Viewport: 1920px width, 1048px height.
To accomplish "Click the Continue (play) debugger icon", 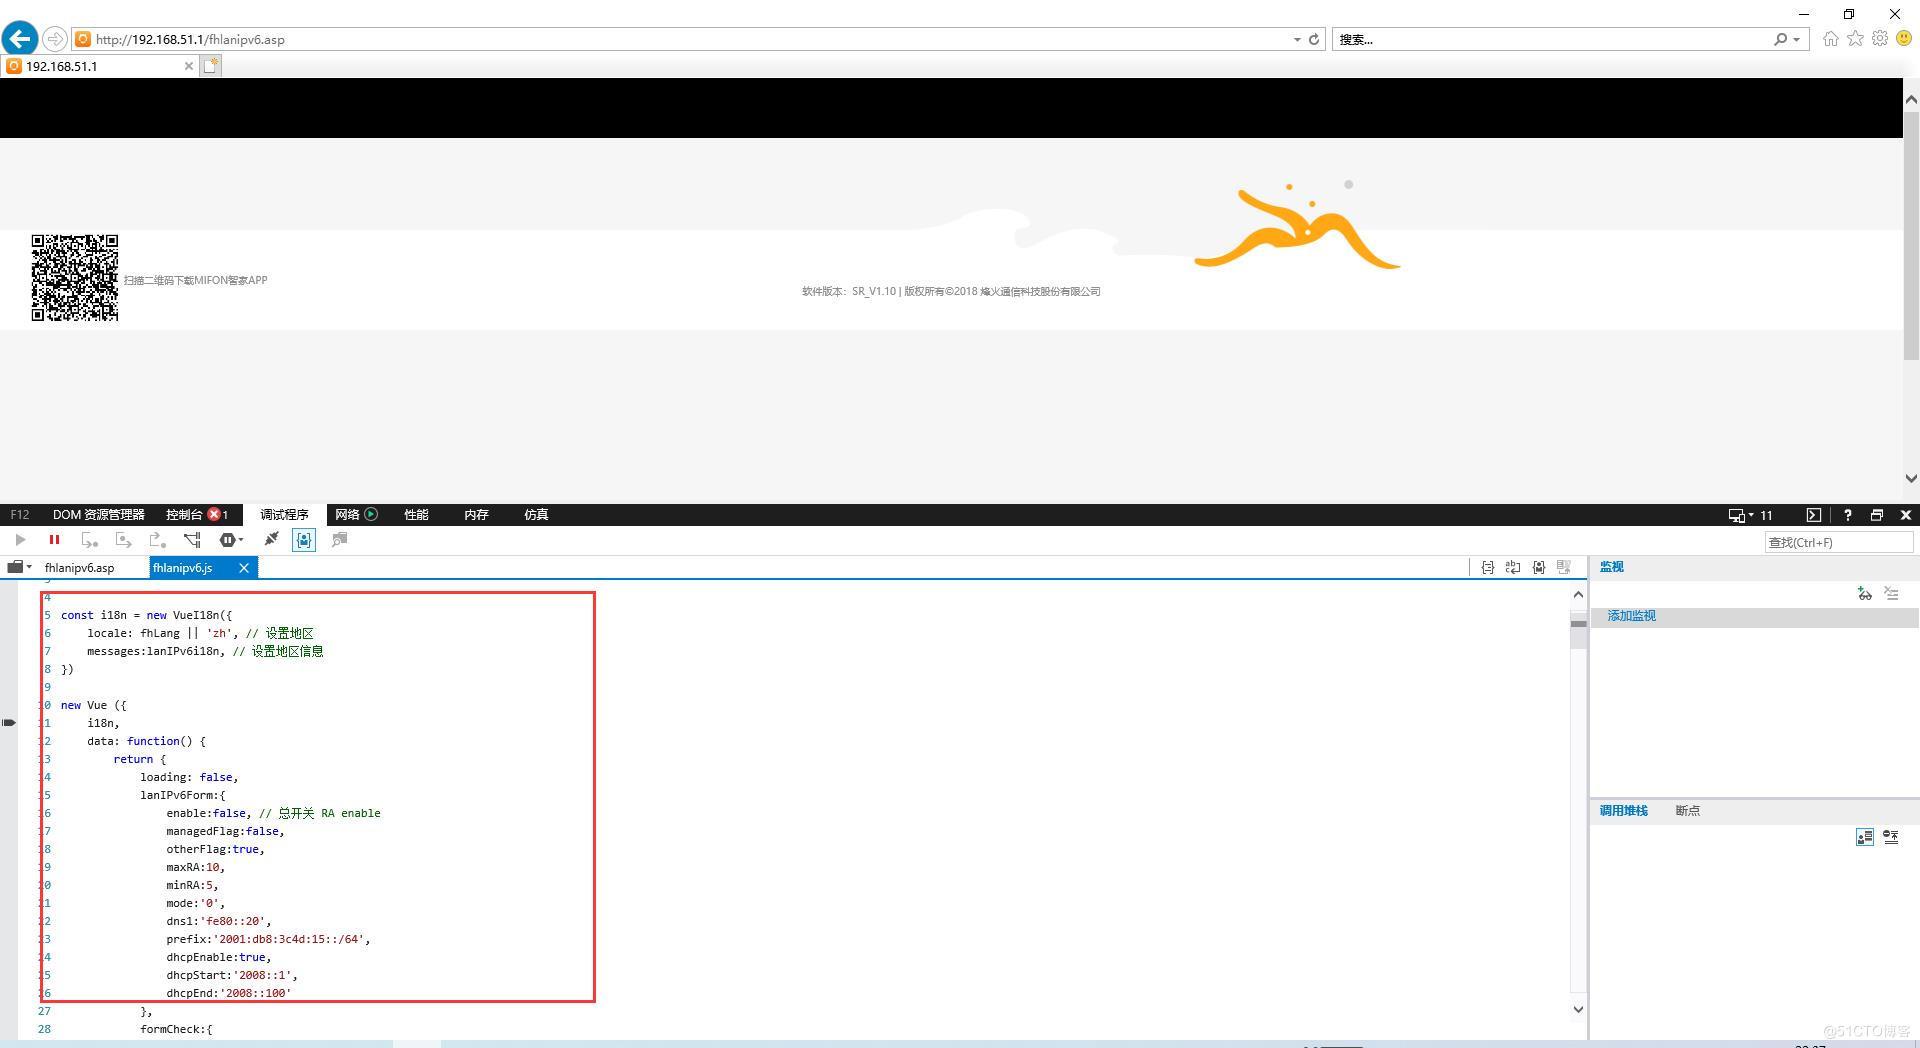I will click(x=20, y=540).
